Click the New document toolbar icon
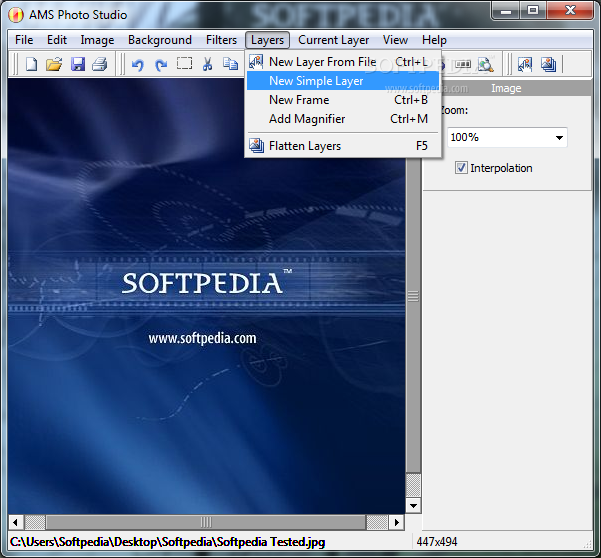Viewport: 601px width, 558px height. pyautogui.click(x=31, y=64)
